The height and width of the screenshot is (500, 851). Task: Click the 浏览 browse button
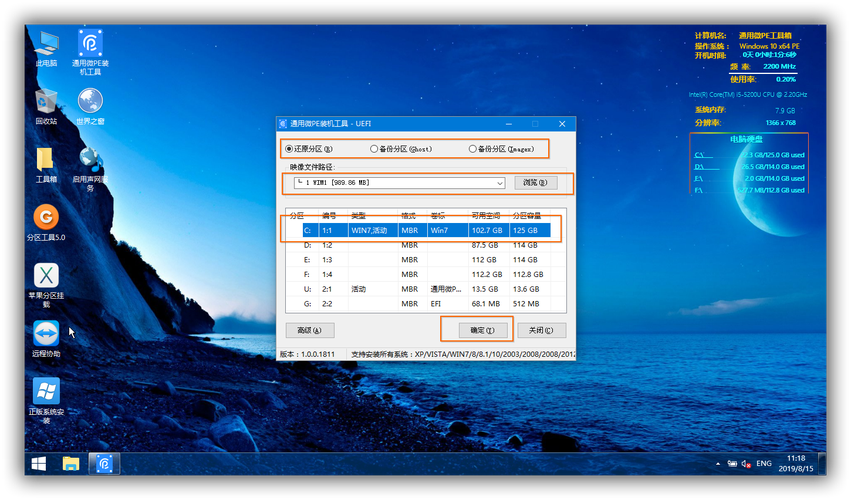point(535,183)
